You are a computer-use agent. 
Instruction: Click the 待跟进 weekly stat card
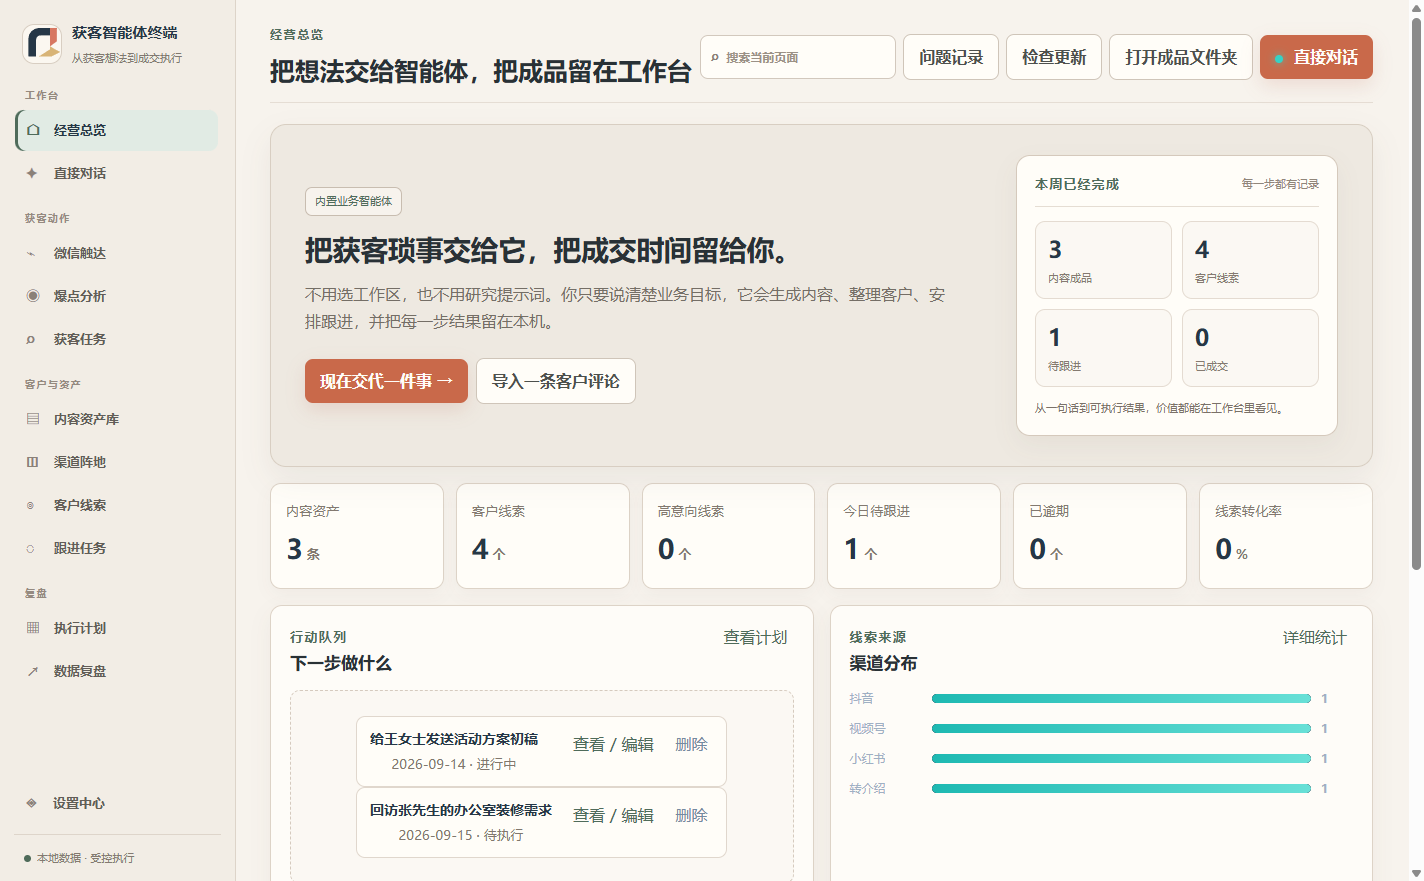coord(1103,348)
